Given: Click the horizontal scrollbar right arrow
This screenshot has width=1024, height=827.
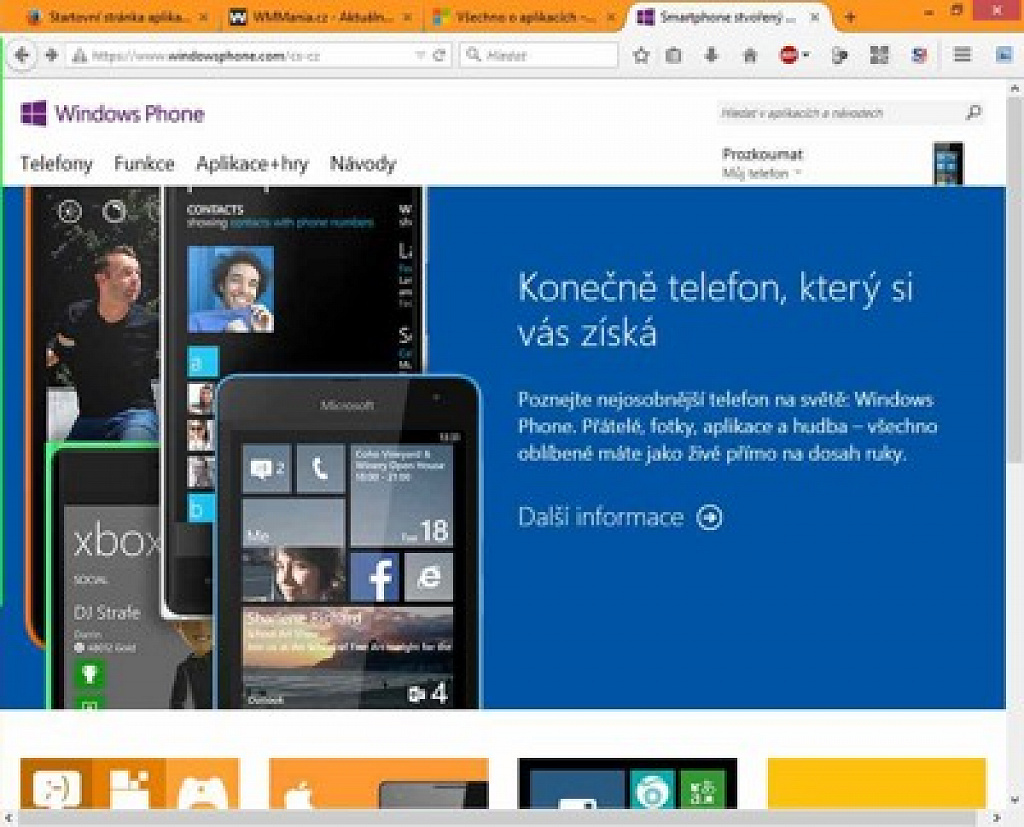Looking at the screenshot, I should pos(997,818).
